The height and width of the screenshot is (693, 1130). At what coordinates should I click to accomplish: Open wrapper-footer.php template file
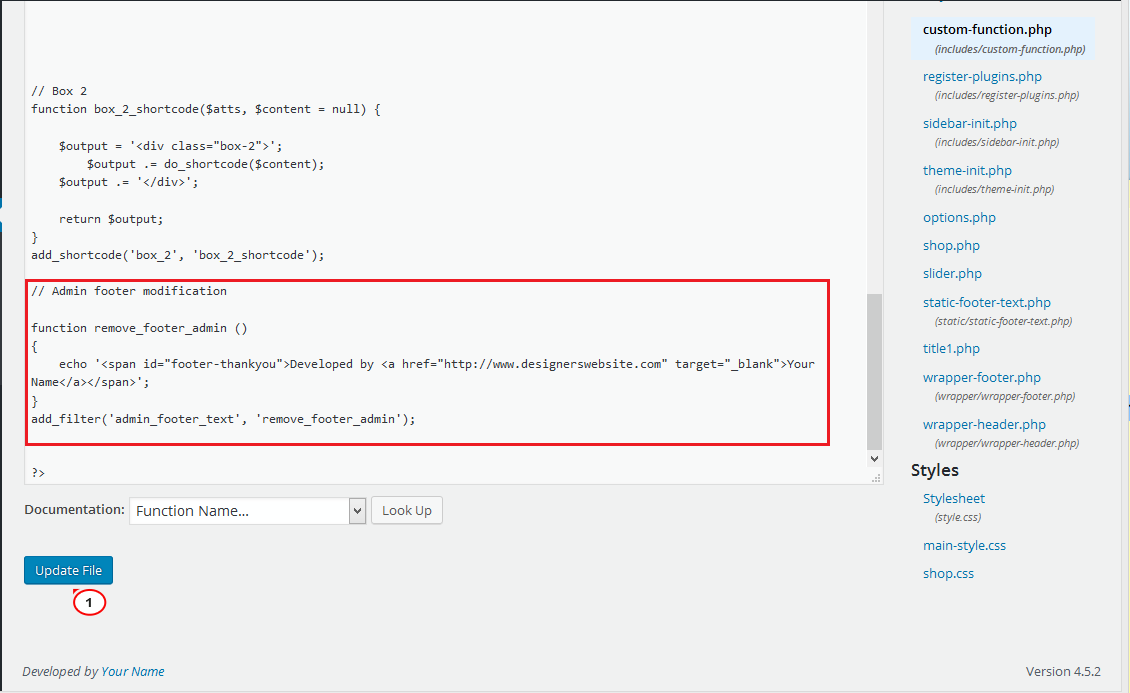pyautogui.click(x=982, y=377)
